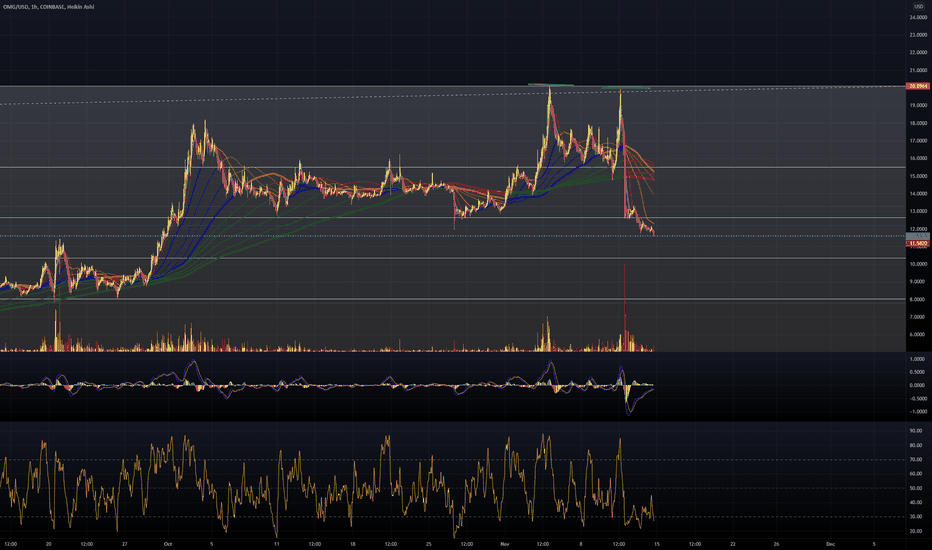Select the horizontal line at the 8.0 level

[x=452, y=299]
